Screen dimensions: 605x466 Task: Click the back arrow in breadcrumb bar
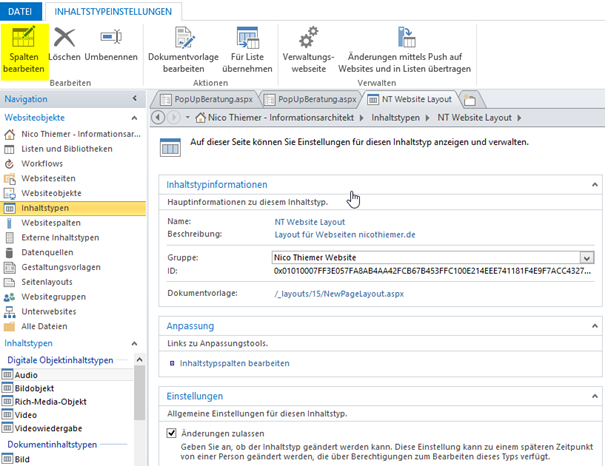(x=159, y=118)
